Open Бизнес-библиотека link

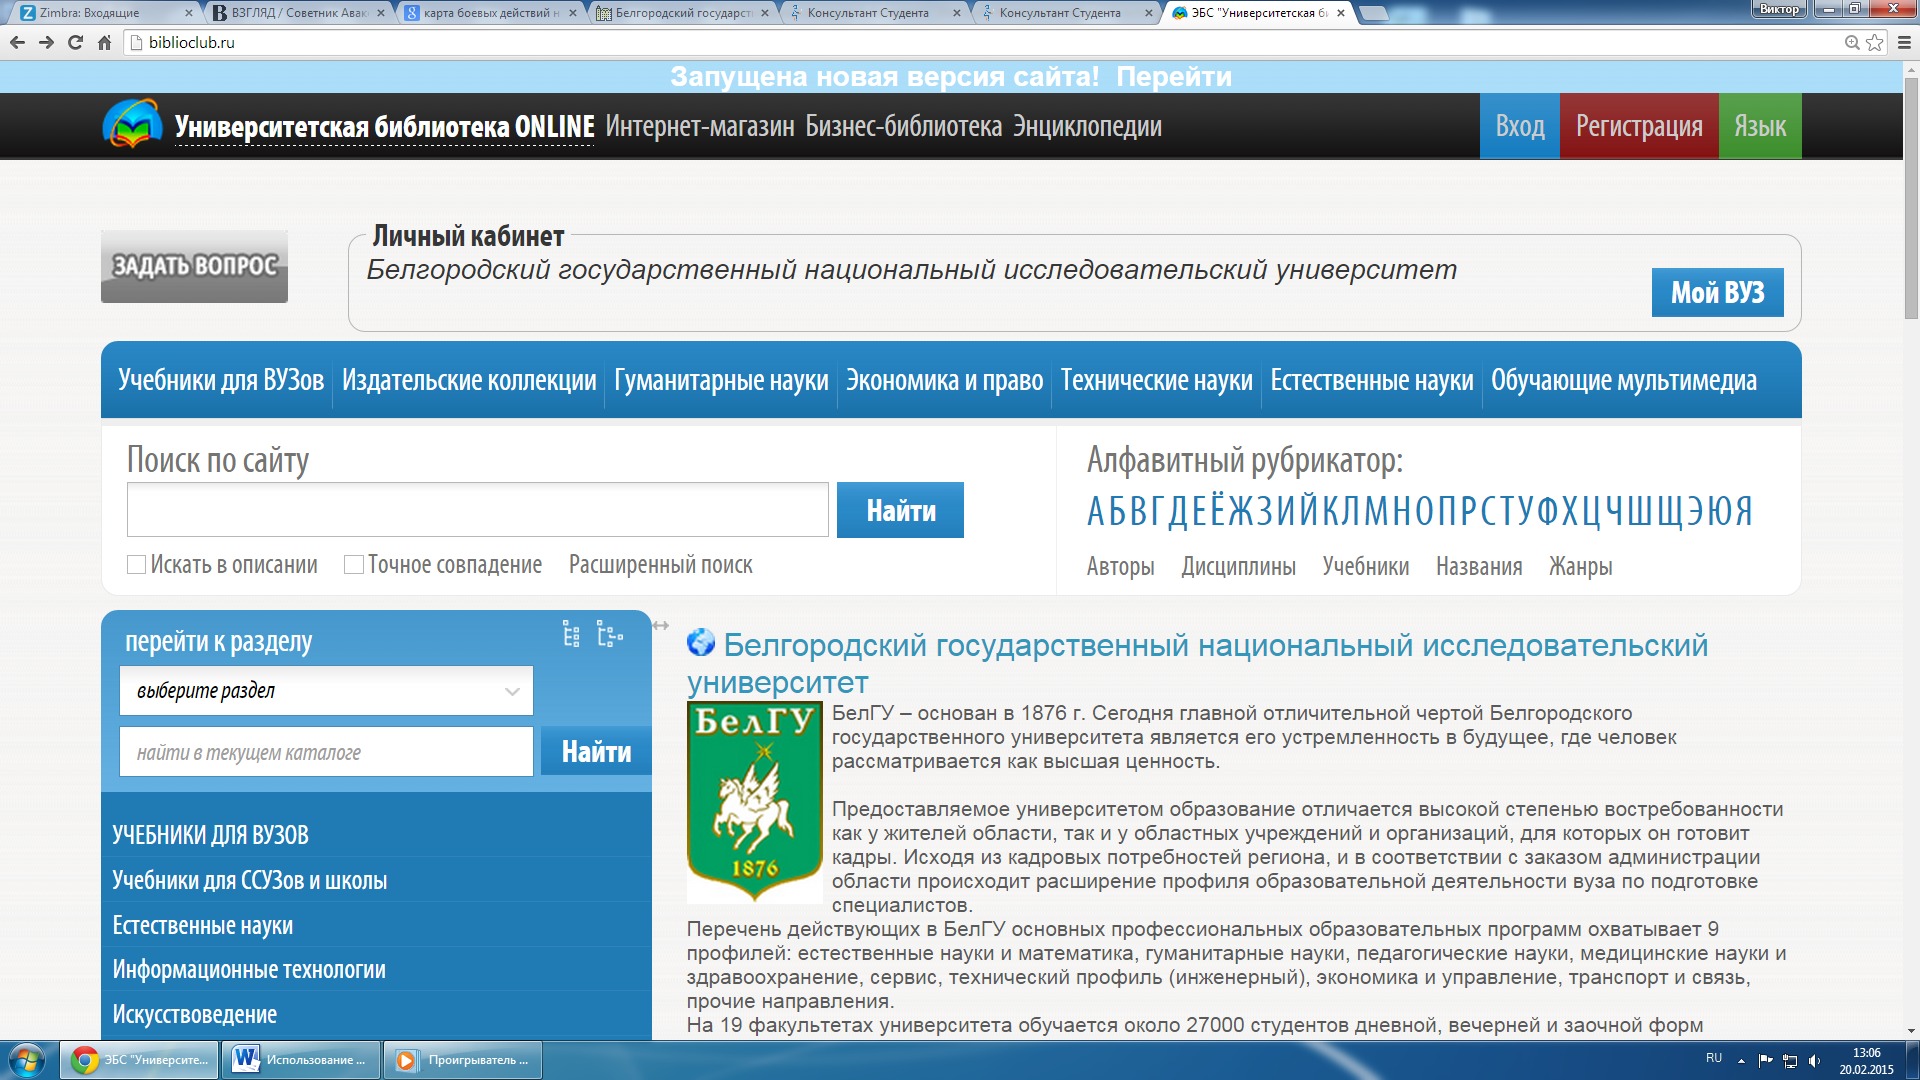pyautogui.click(x=904, y=126)
